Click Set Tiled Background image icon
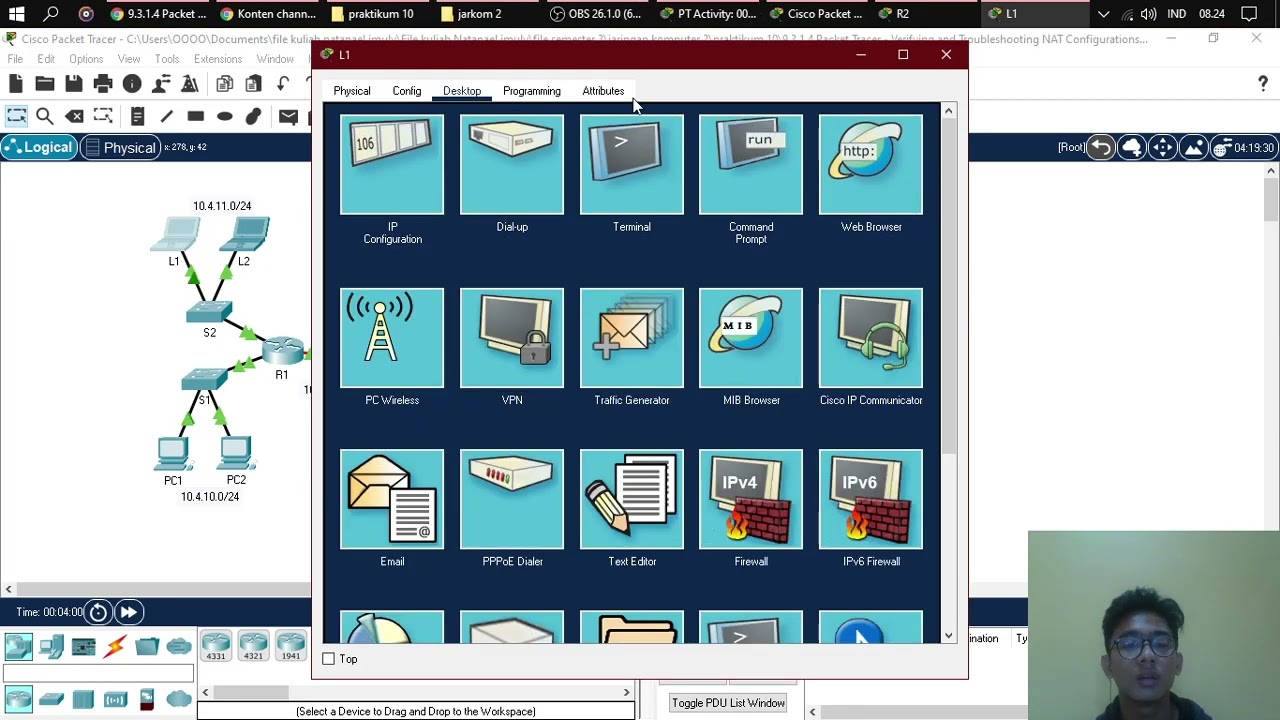This screenshot has height=720, width=1280. pyautogui.click(x=1193, y=148)
